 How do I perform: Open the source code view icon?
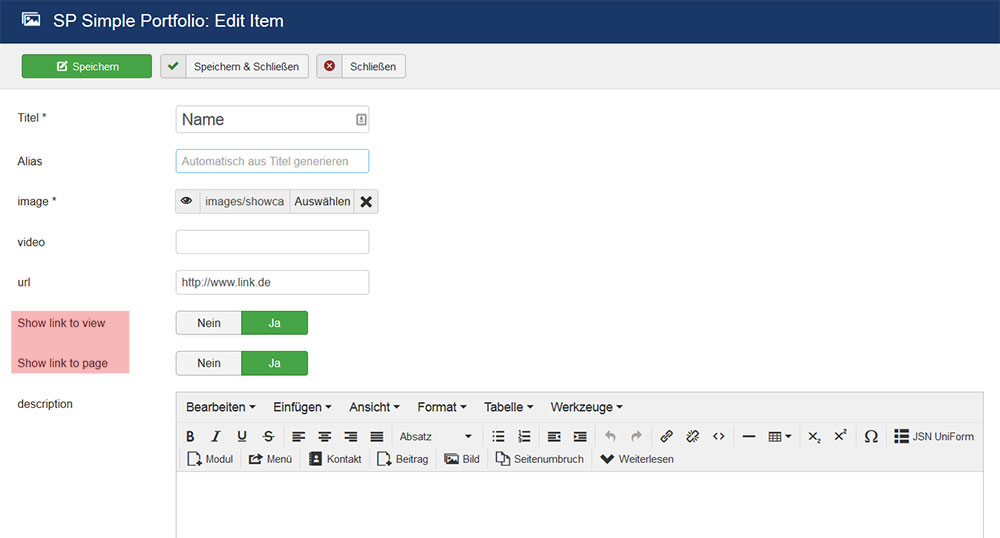(x=718, y=437)
